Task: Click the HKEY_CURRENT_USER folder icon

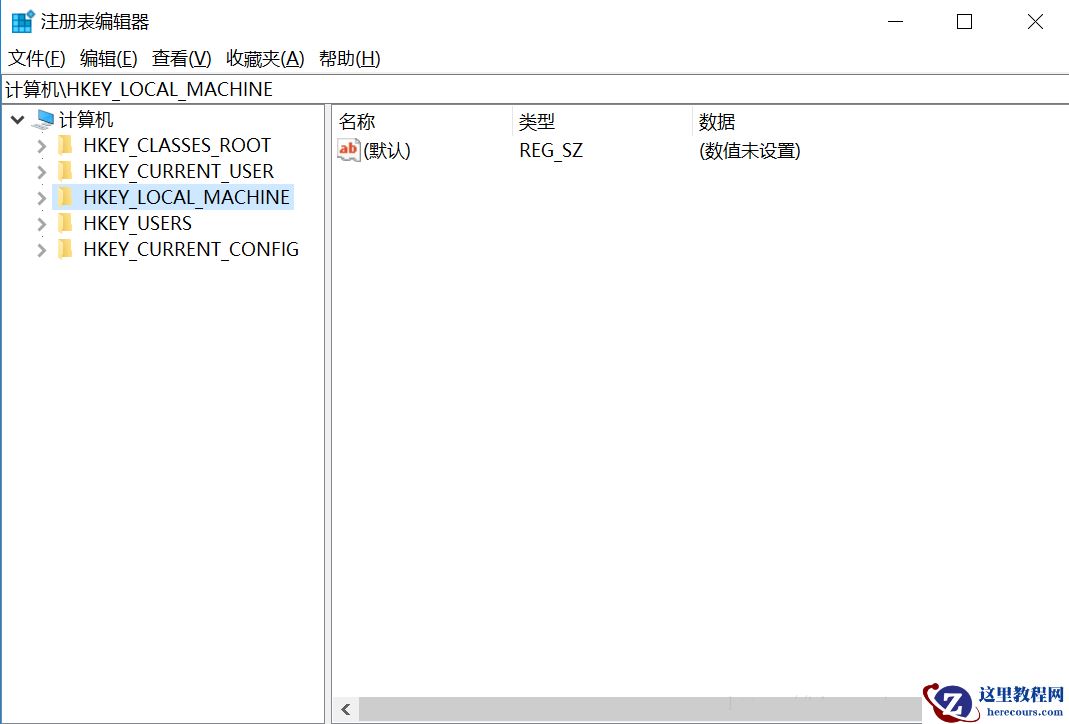Action: click(x=64, y=170)
